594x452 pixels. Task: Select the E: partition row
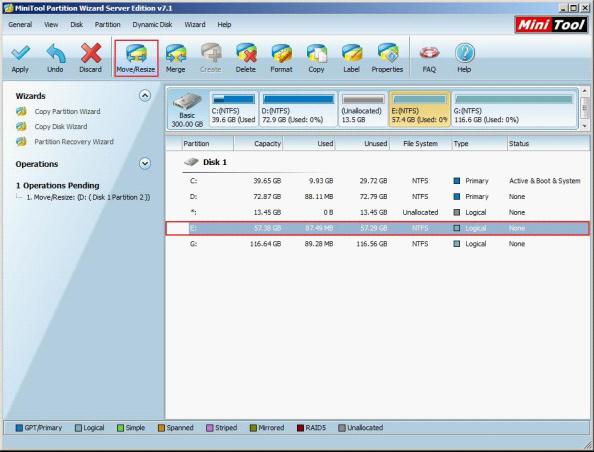(x=378, y=228)
